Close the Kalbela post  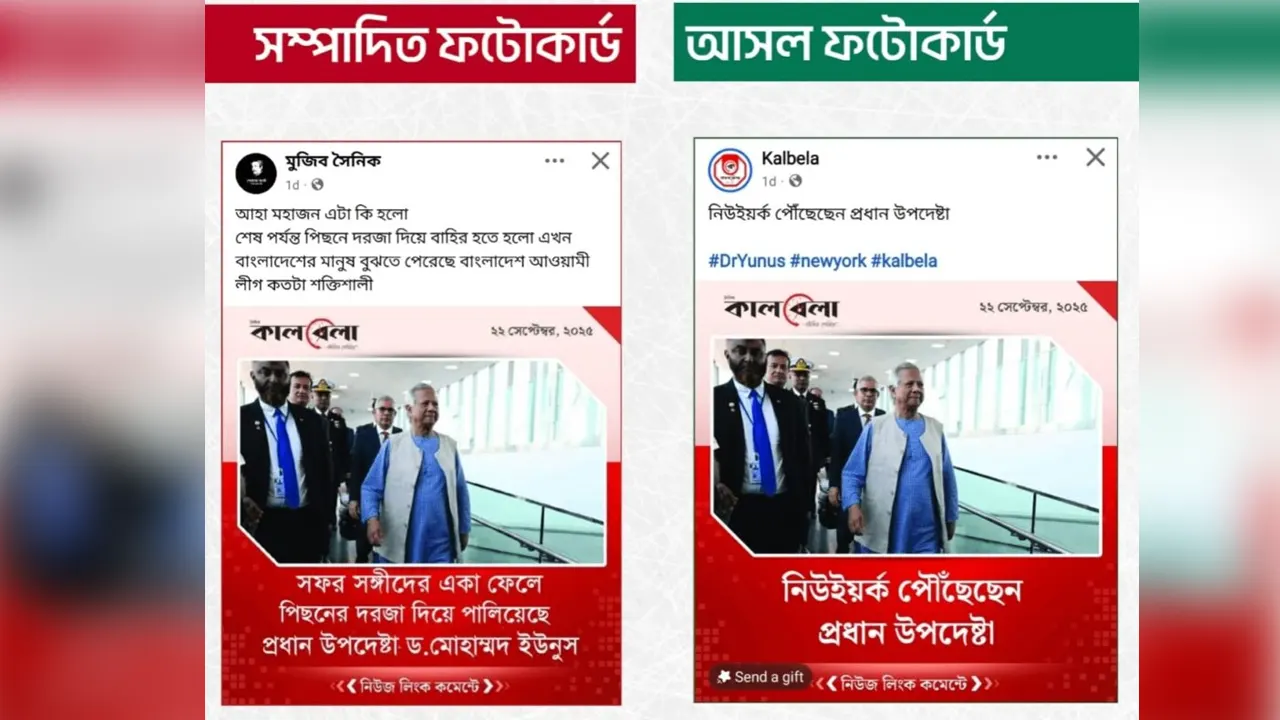pos(1096,157)
